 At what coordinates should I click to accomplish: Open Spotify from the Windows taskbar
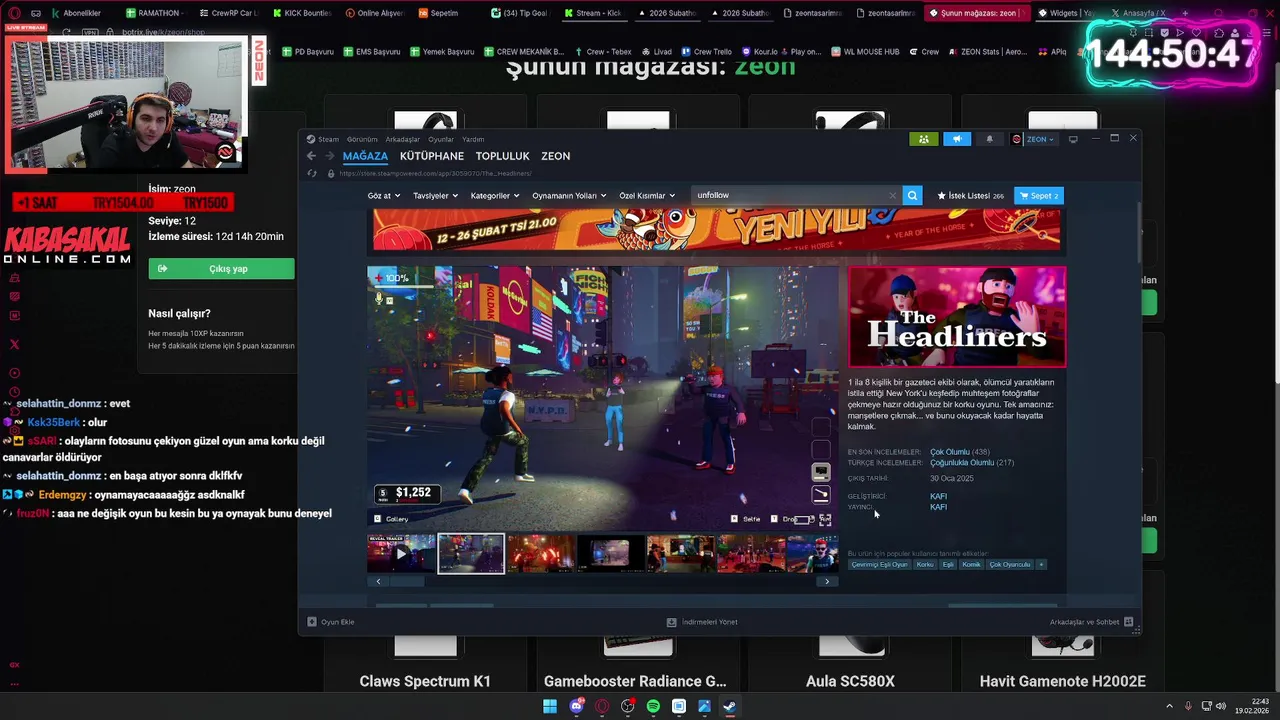(x=653, y=706)
